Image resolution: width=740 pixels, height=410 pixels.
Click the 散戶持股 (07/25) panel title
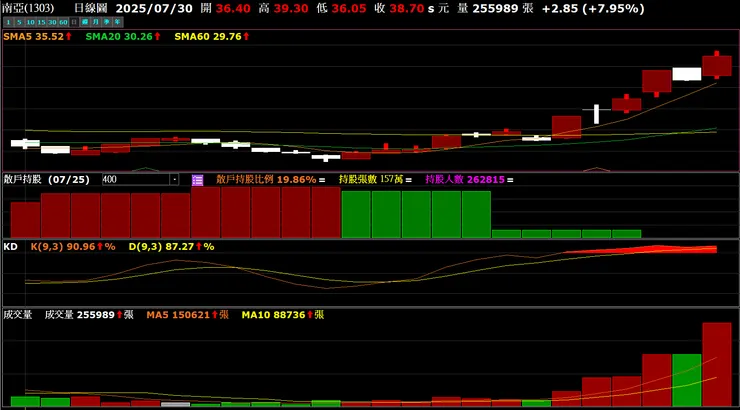tap(46, 180)
